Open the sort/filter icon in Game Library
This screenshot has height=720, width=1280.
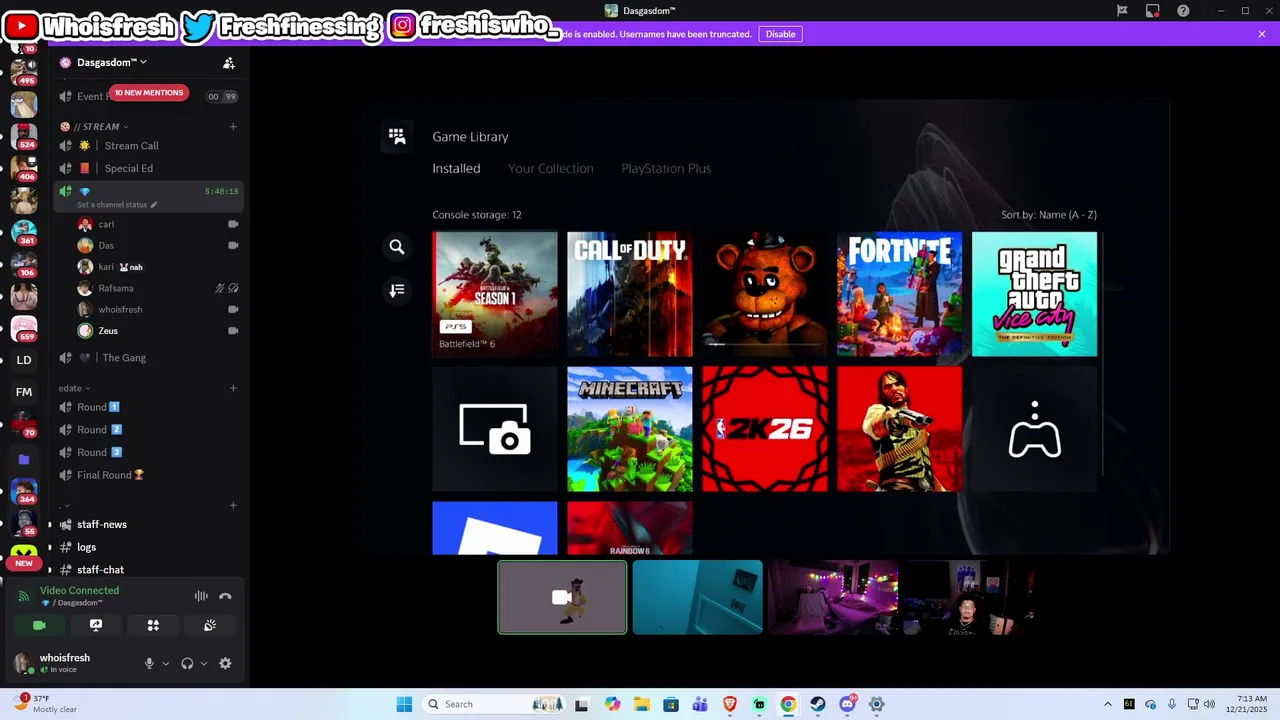pyautogui.click(x=397, y=290)
